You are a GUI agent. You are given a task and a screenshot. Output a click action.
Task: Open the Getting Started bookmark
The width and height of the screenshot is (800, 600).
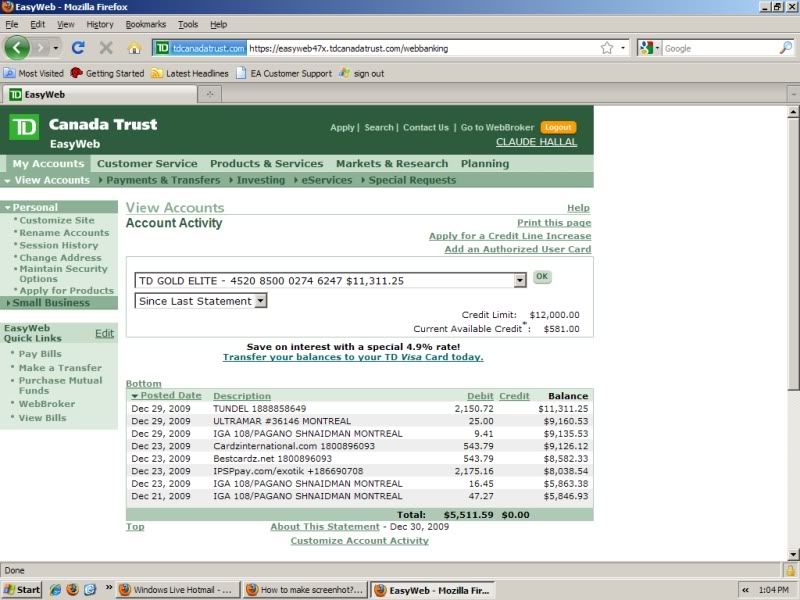108,73
